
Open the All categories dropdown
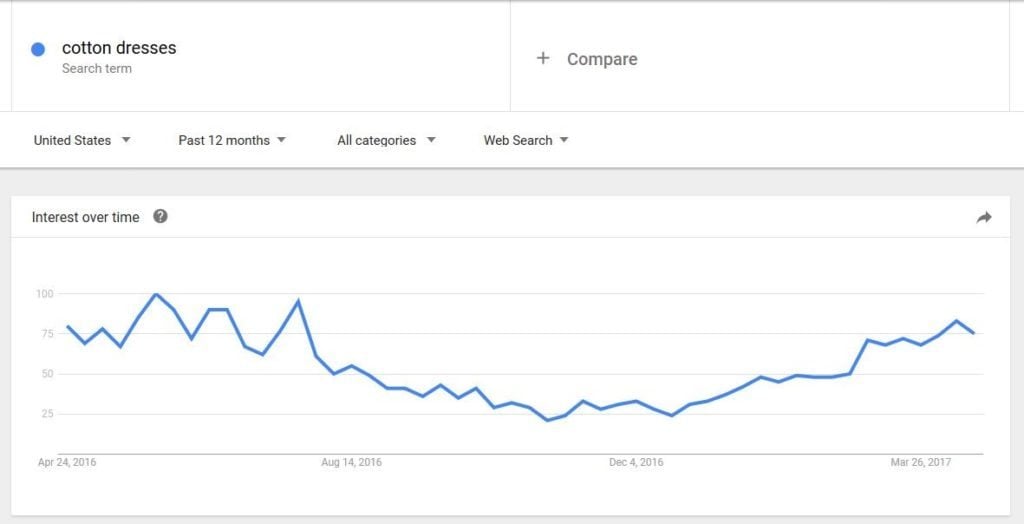pyautogui.click(x=386, y=140)
